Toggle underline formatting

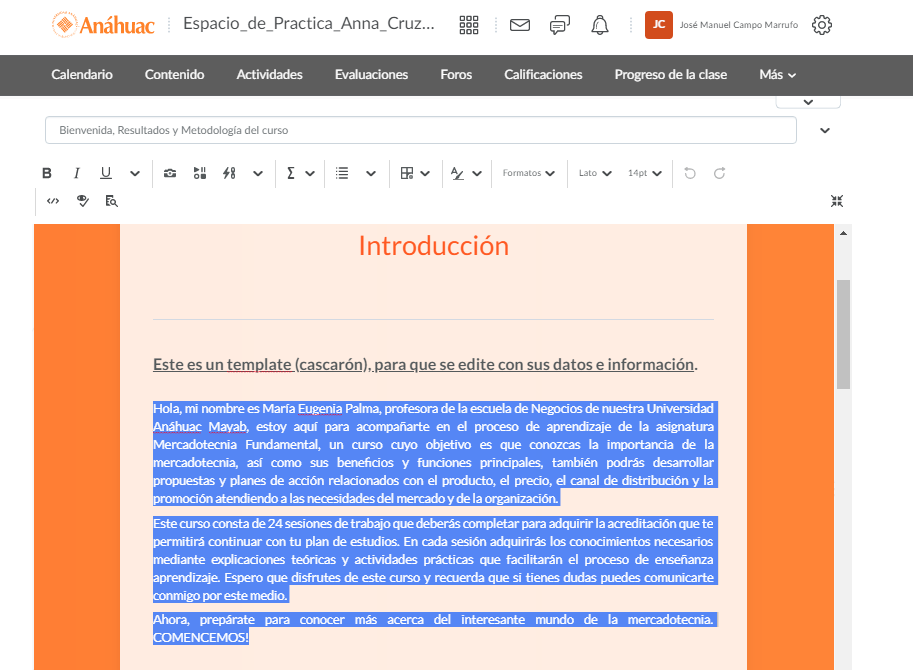click(106, 173)
